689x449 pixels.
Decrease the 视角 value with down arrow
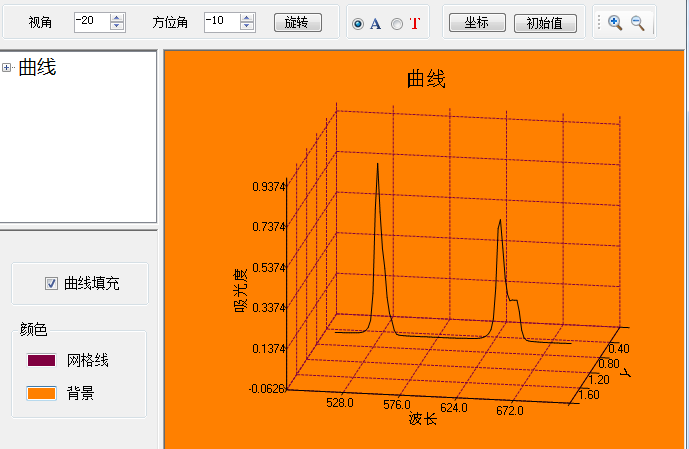[x=118, y=26]
